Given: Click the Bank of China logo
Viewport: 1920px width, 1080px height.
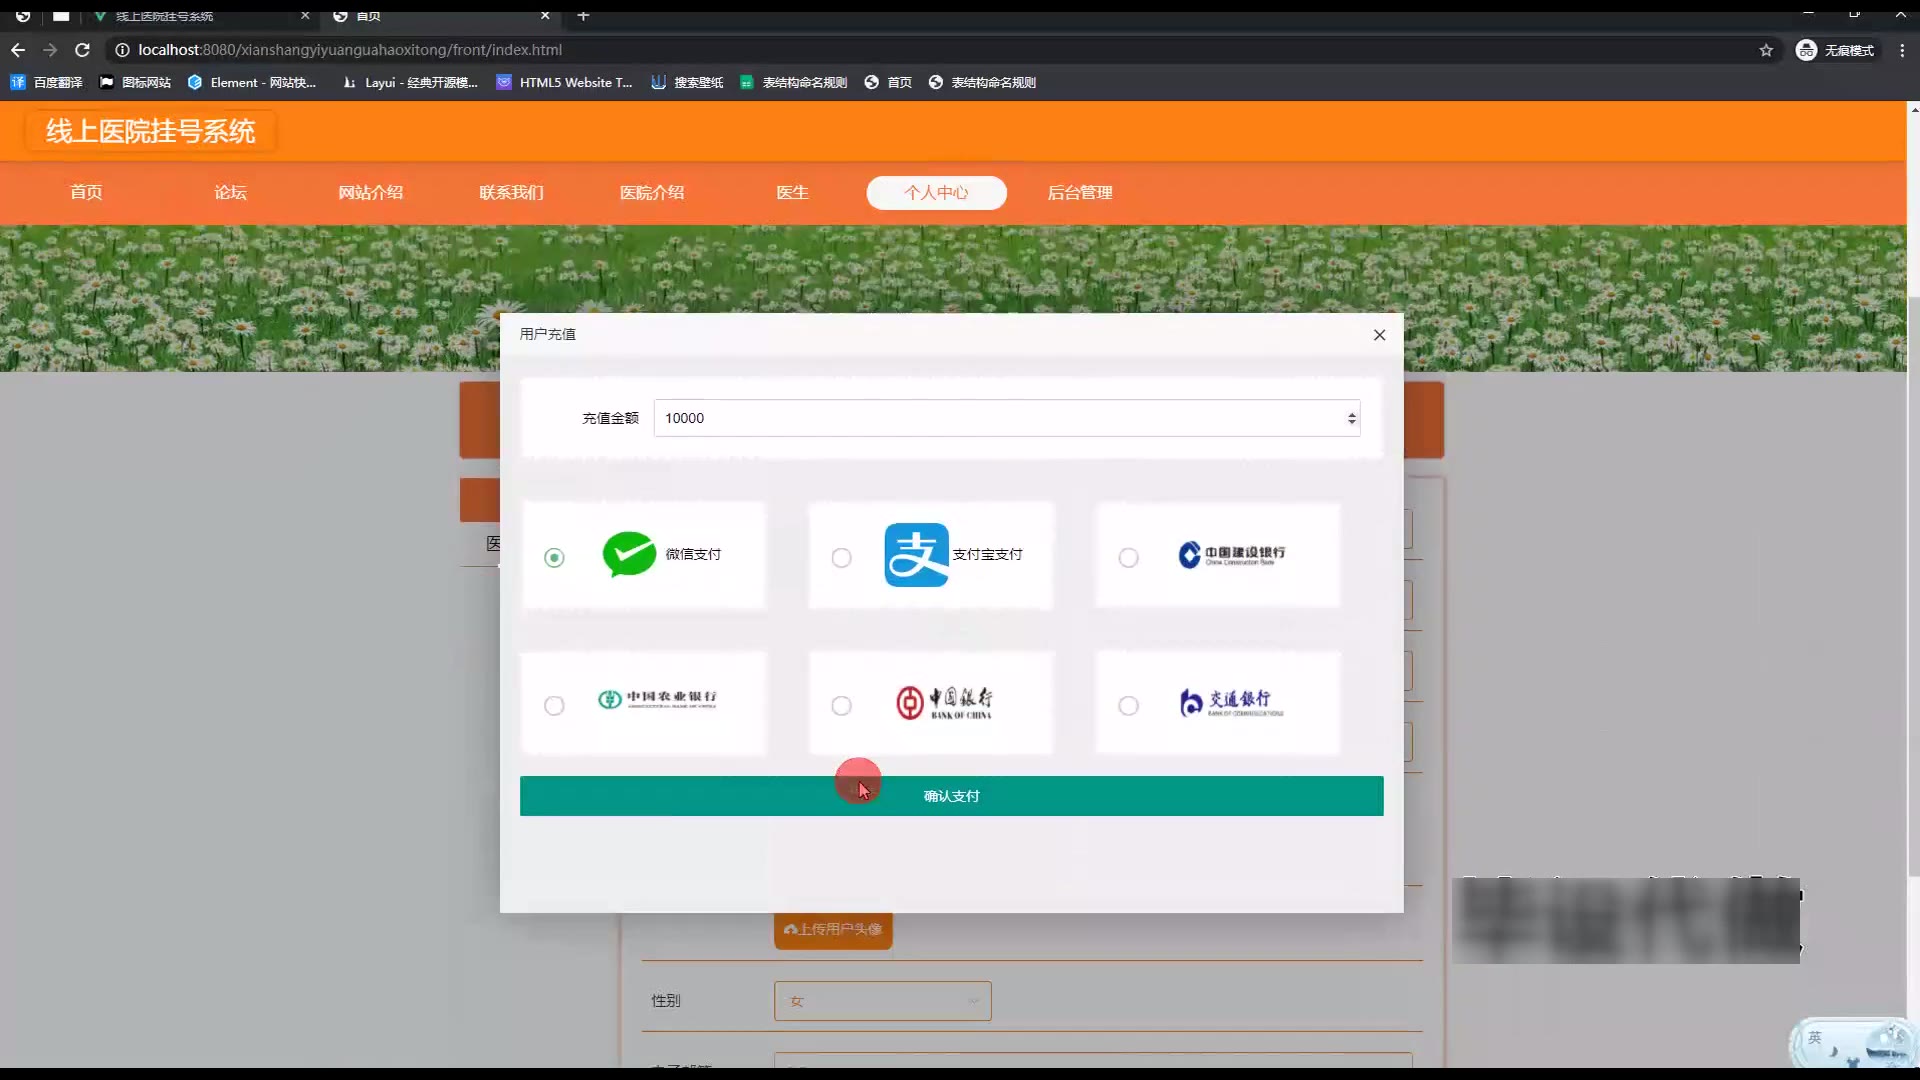Looking at the screenshot, I should pos(944,703).
